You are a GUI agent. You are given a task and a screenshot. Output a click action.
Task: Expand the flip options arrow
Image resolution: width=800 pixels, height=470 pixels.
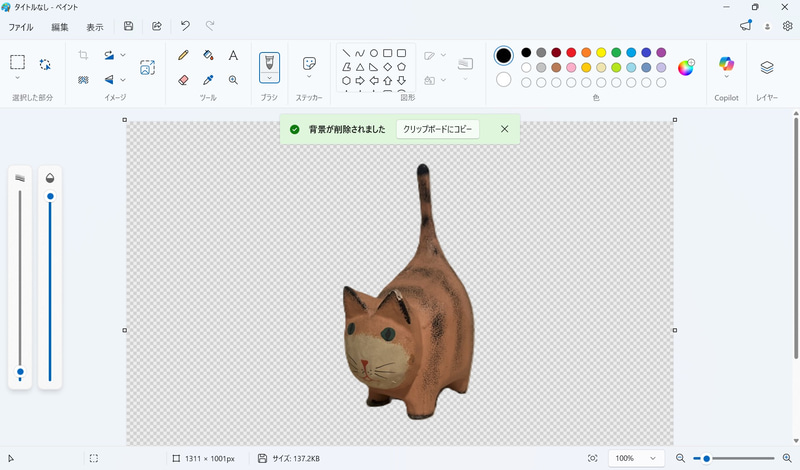[123, 80]
